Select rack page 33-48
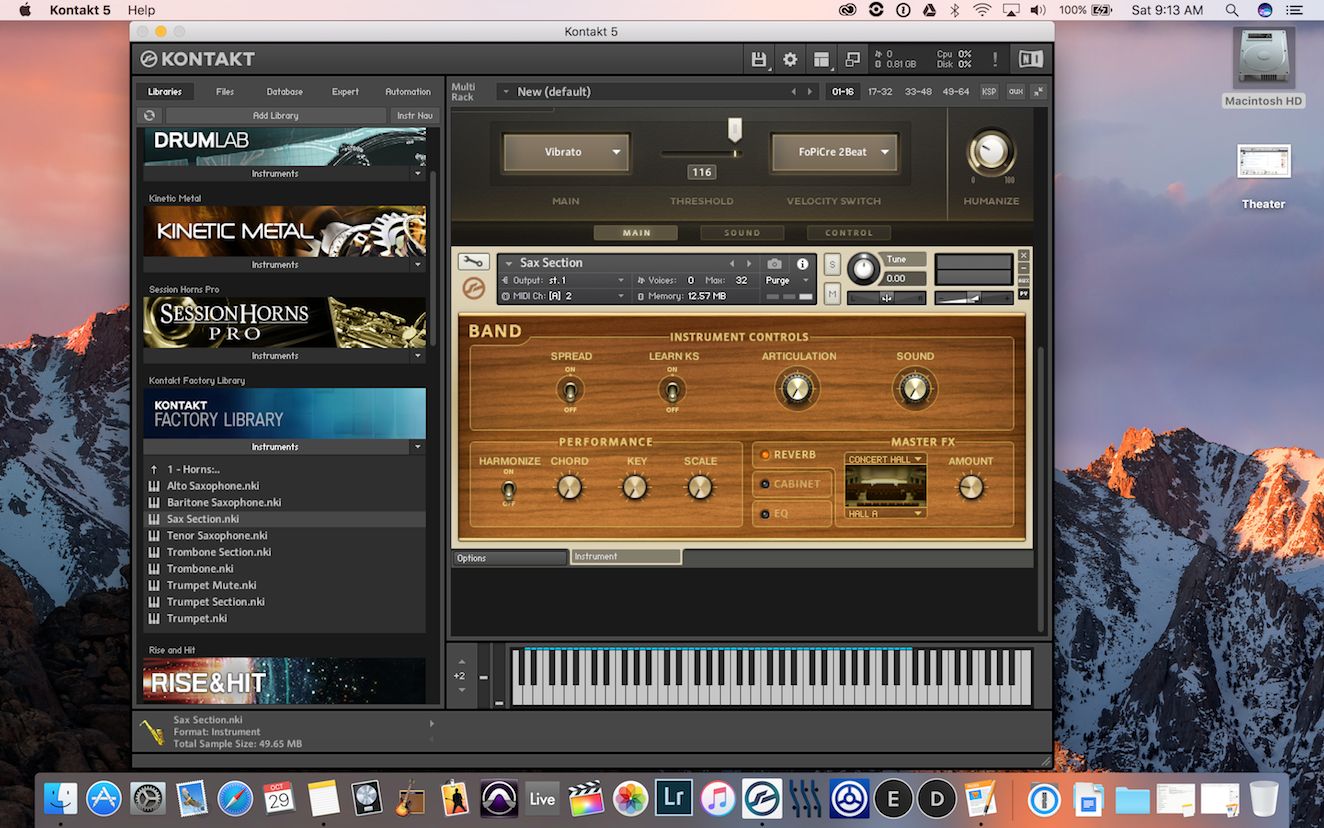 click(918, 91)
